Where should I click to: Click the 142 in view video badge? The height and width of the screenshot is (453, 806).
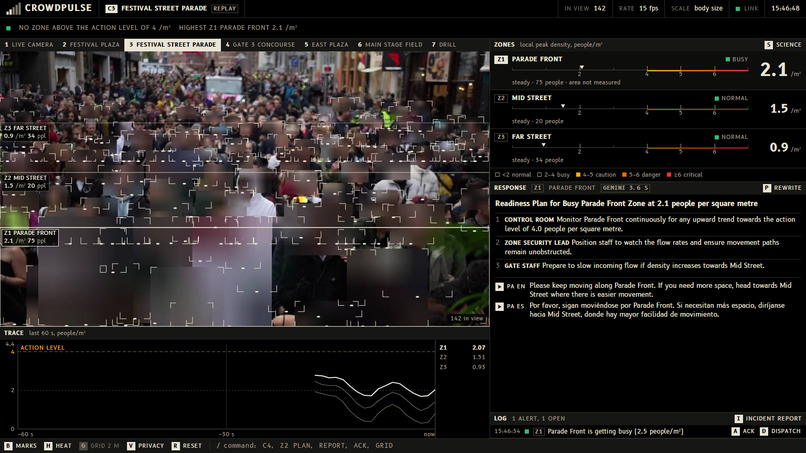(x=466, y=318)
